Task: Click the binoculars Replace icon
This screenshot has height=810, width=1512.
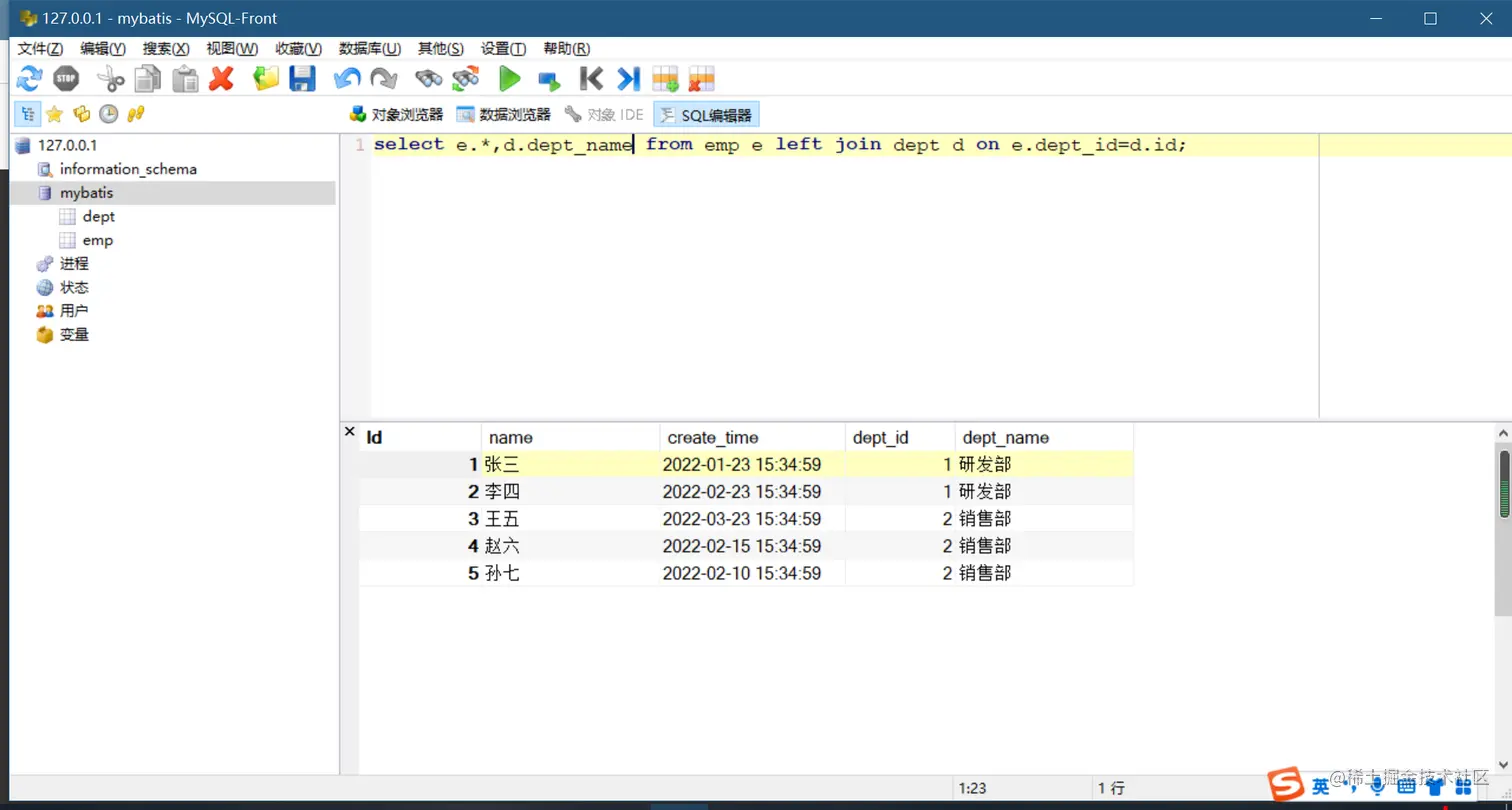Action: point(465,78)
